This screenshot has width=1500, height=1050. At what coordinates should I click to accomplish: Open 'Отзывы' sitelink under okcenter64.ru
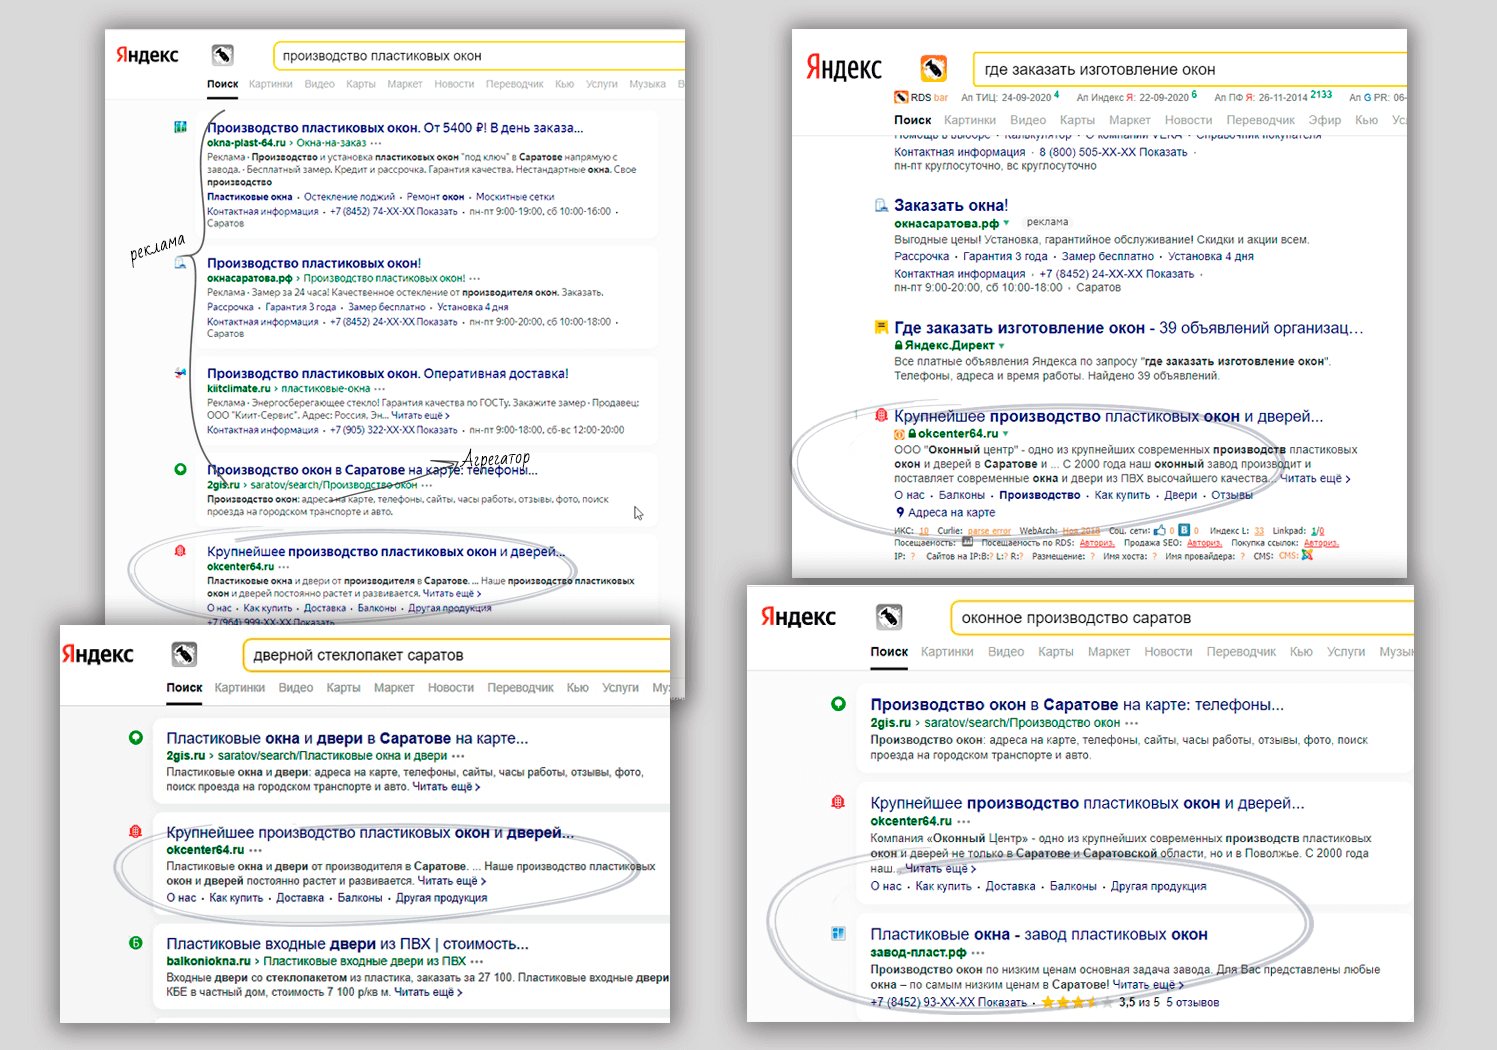[1232, 495]
